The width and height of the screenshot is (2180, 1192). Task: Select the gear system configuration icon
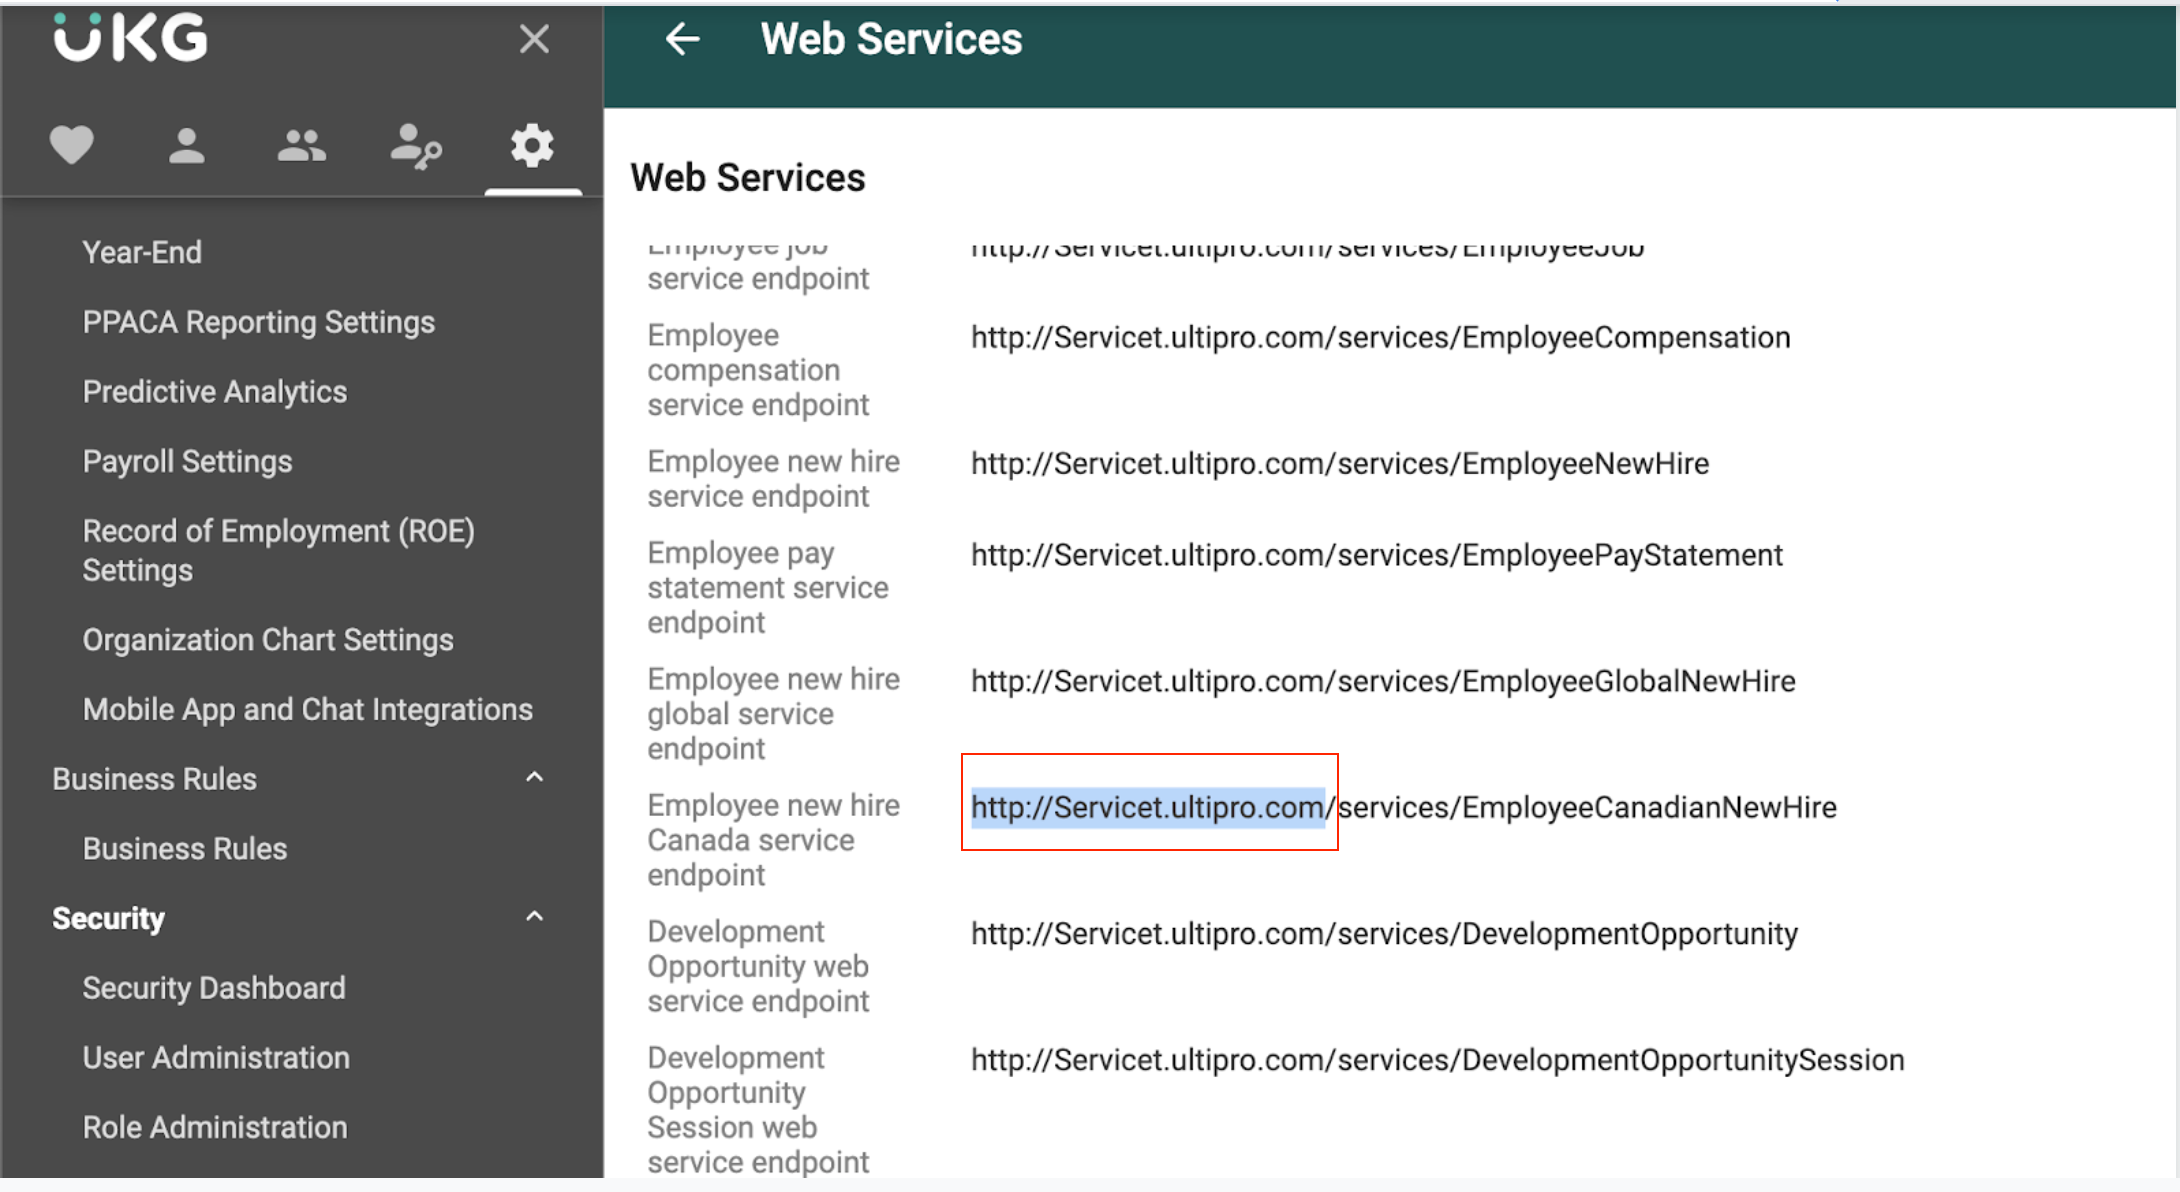[532, 146]
